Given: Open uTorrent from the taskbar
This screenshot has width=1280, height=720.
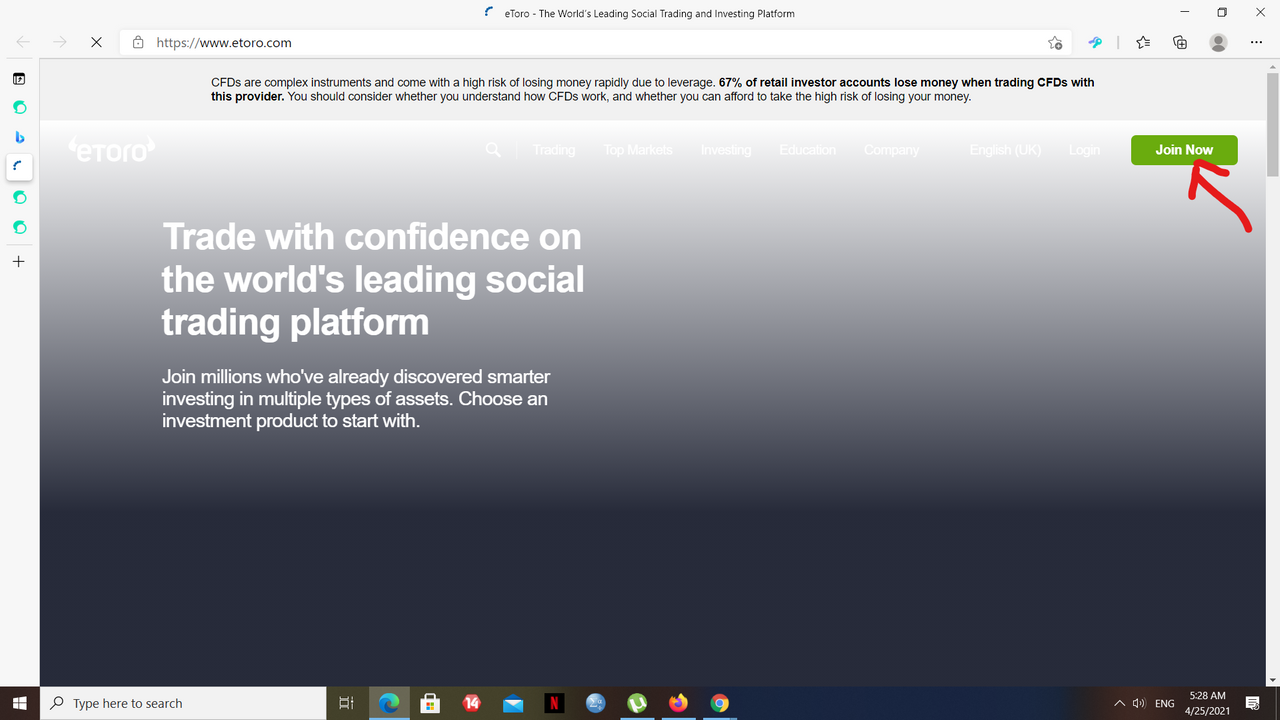Looking at the screenshot, I should [x=637, y=703].
